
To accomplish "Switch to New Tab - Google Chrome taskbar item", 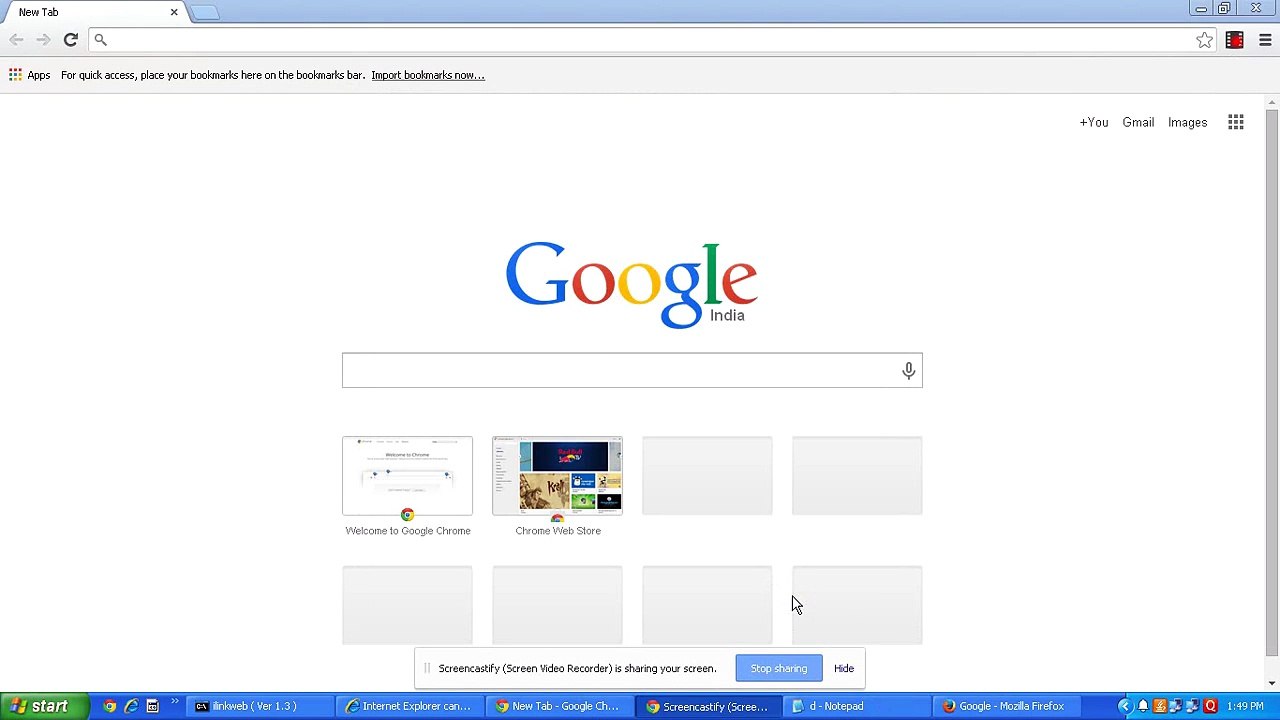I will [x=559, y=706].
